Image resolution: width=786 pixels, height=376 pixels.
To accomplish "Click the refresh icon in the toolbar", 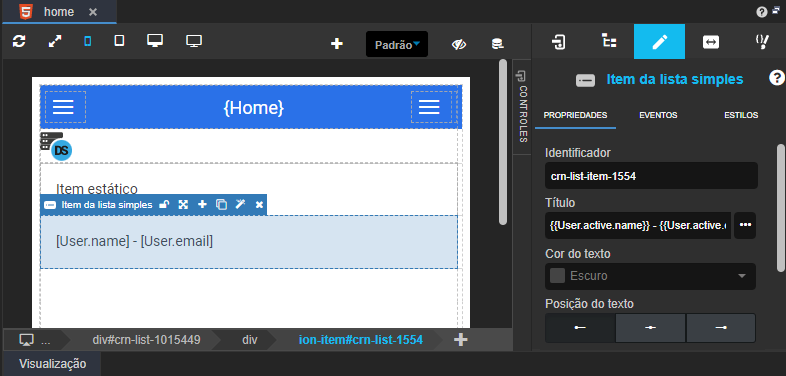I will point(19,42).
